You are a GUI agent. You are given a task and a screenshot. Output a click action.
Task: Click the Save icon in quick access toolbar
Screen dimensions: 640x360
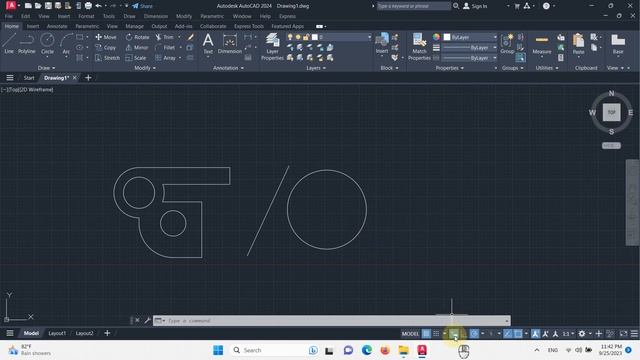(48, 6)
